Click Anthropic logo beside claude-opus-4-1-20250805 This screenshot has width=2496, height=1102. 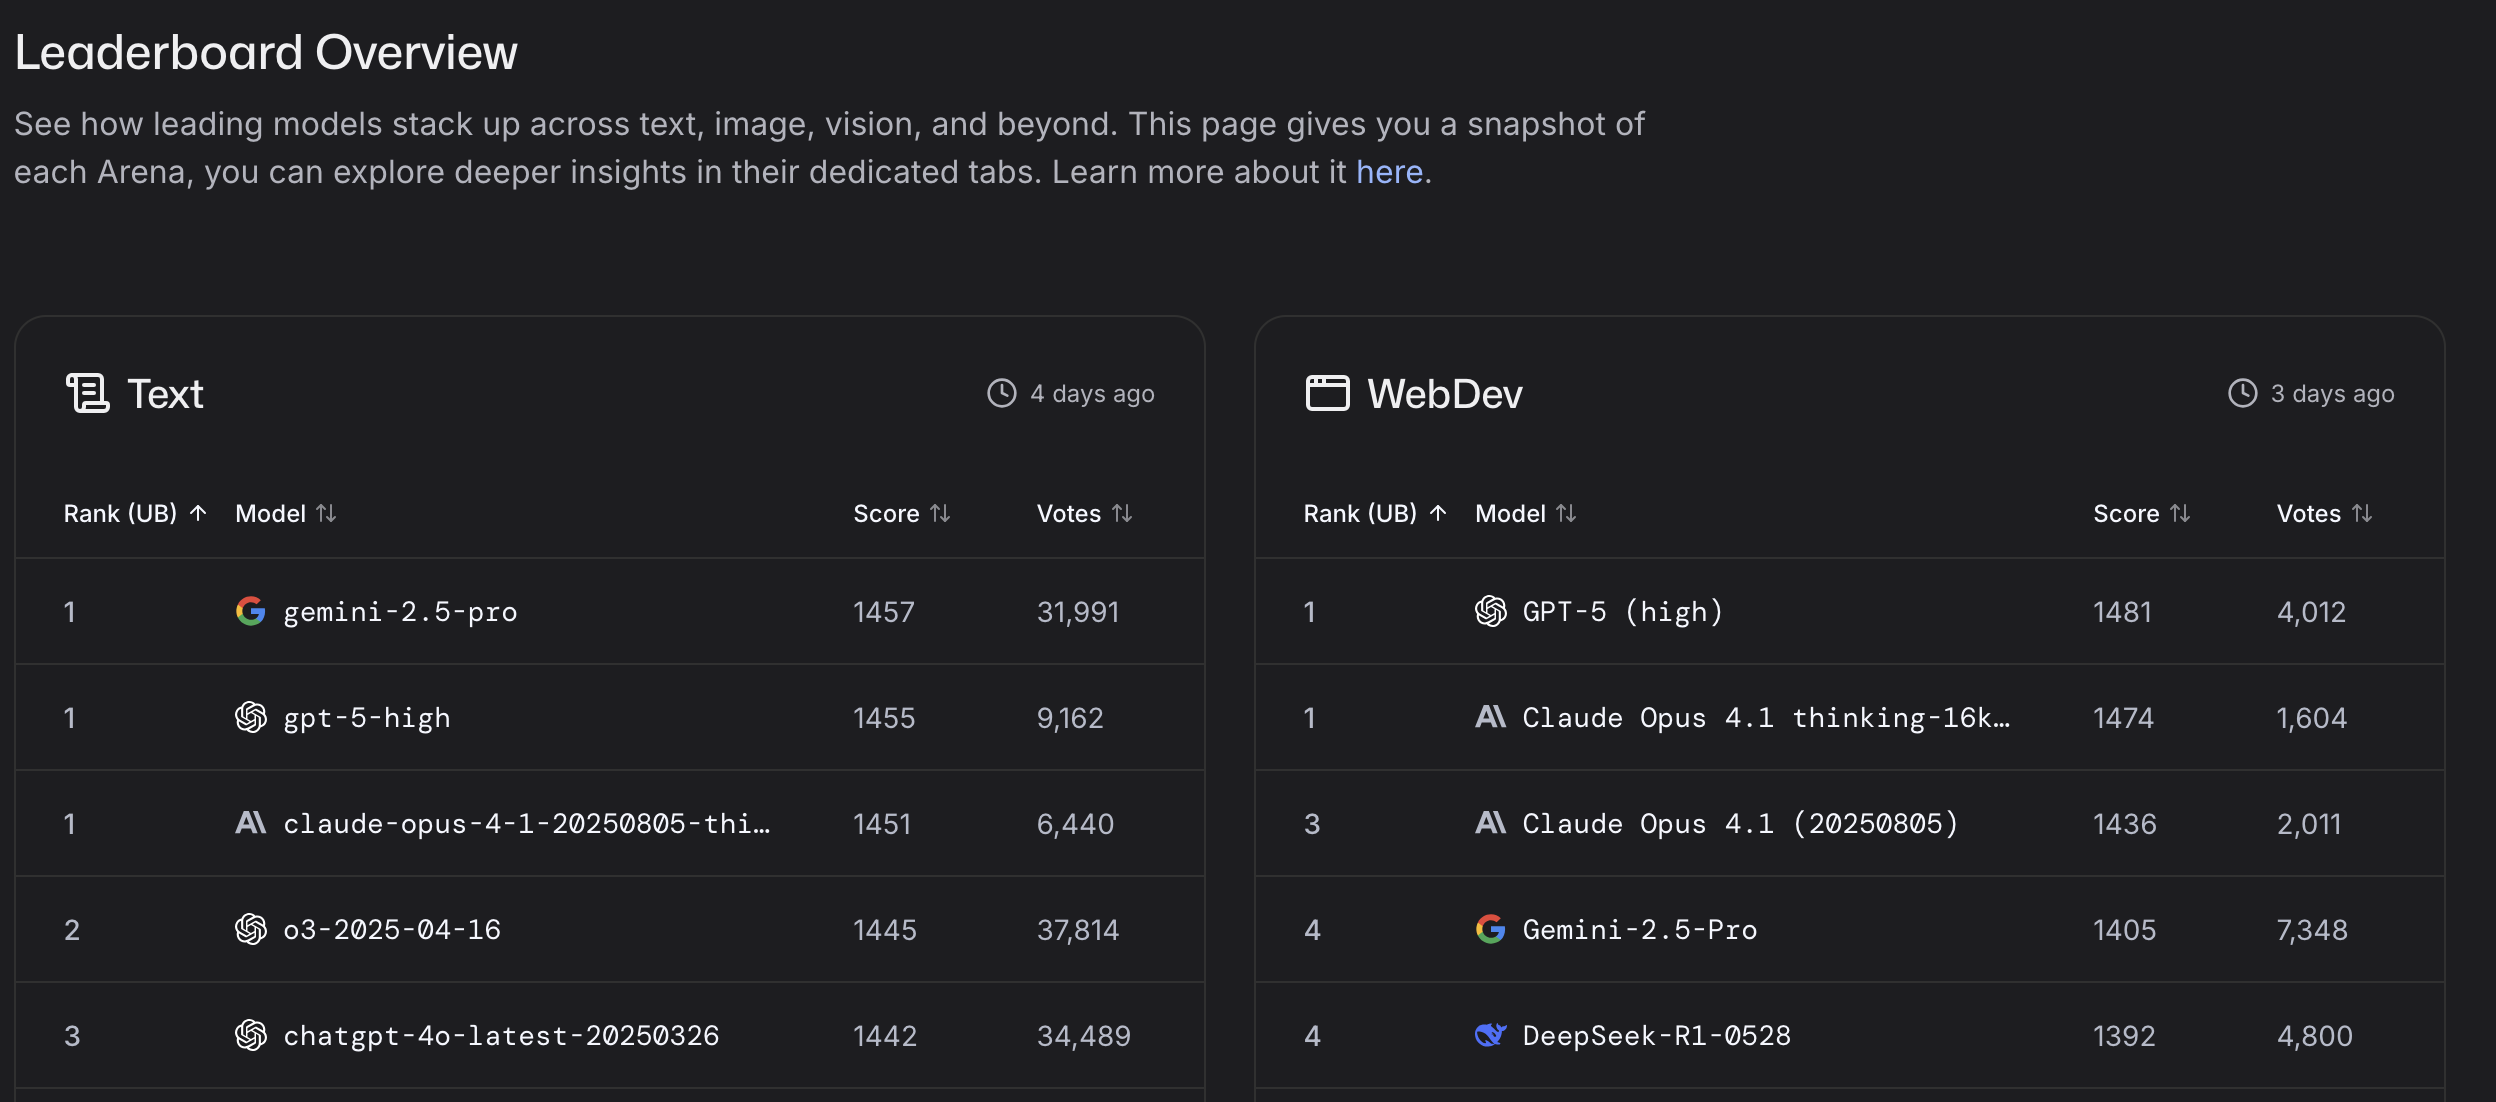(250, 823)
